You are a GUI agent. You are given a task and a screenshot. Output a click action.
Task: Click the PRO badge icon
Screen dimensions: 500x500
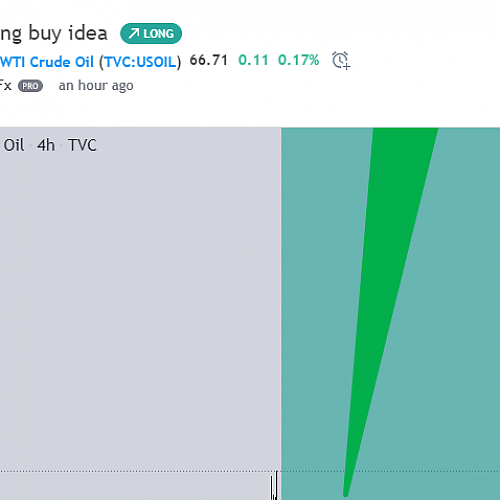pyautogui.click(x=30, y=86)
